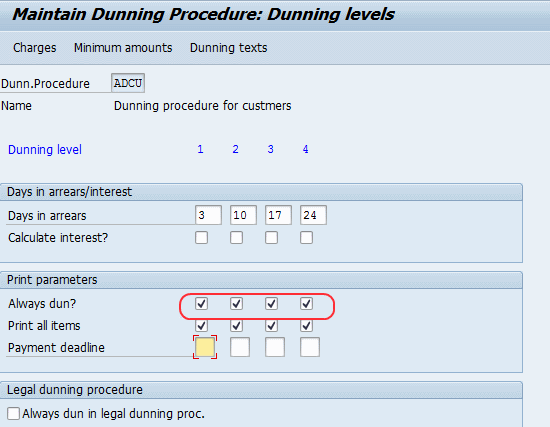The width and height of the screenshot is (550, 427).
Task: Enable Calculate interest for level 3
Action: pyautogui.click(x=271, y=238)
